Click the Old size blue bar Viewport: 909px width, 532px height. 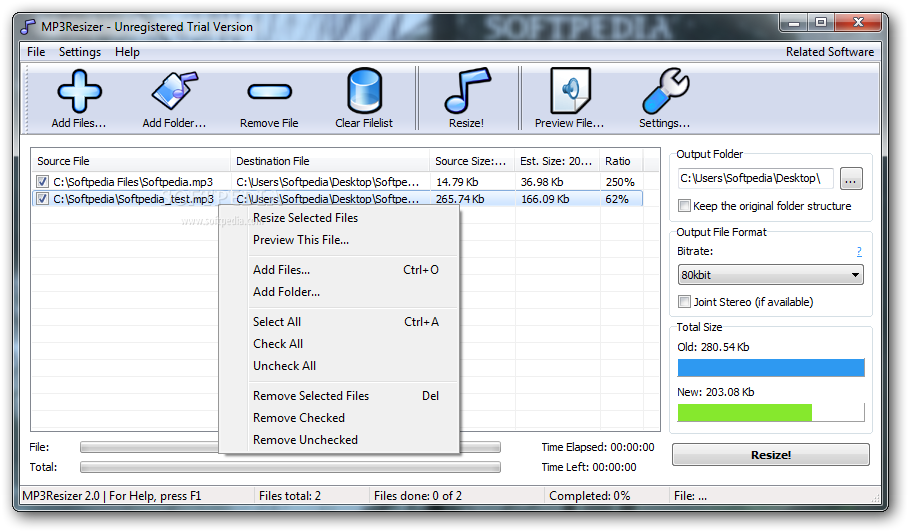tap(771, 368)
